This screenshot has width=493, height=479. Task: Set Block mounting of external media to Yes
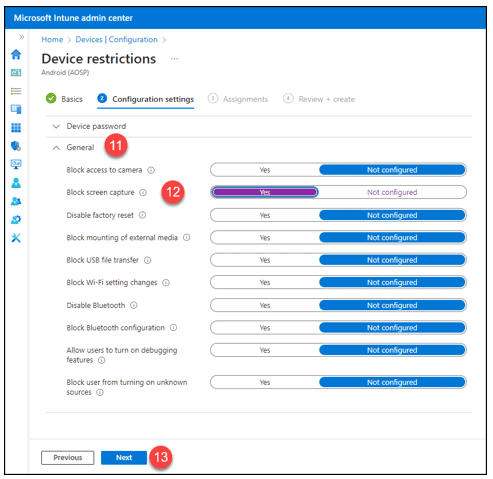(265, 238)
